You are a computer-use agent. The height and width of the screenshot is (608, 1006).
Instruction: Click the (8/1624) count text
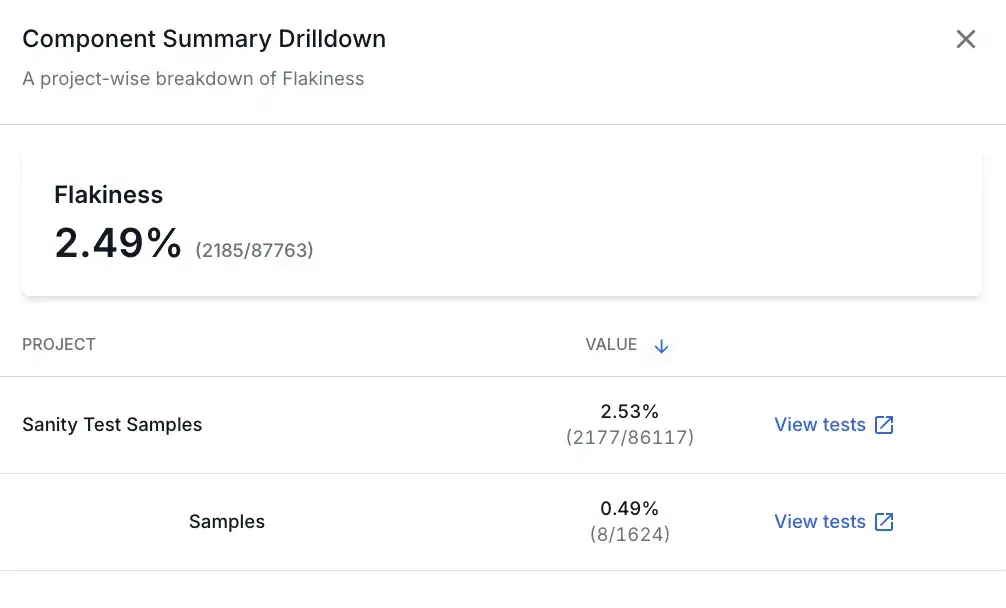coord(629,534)
